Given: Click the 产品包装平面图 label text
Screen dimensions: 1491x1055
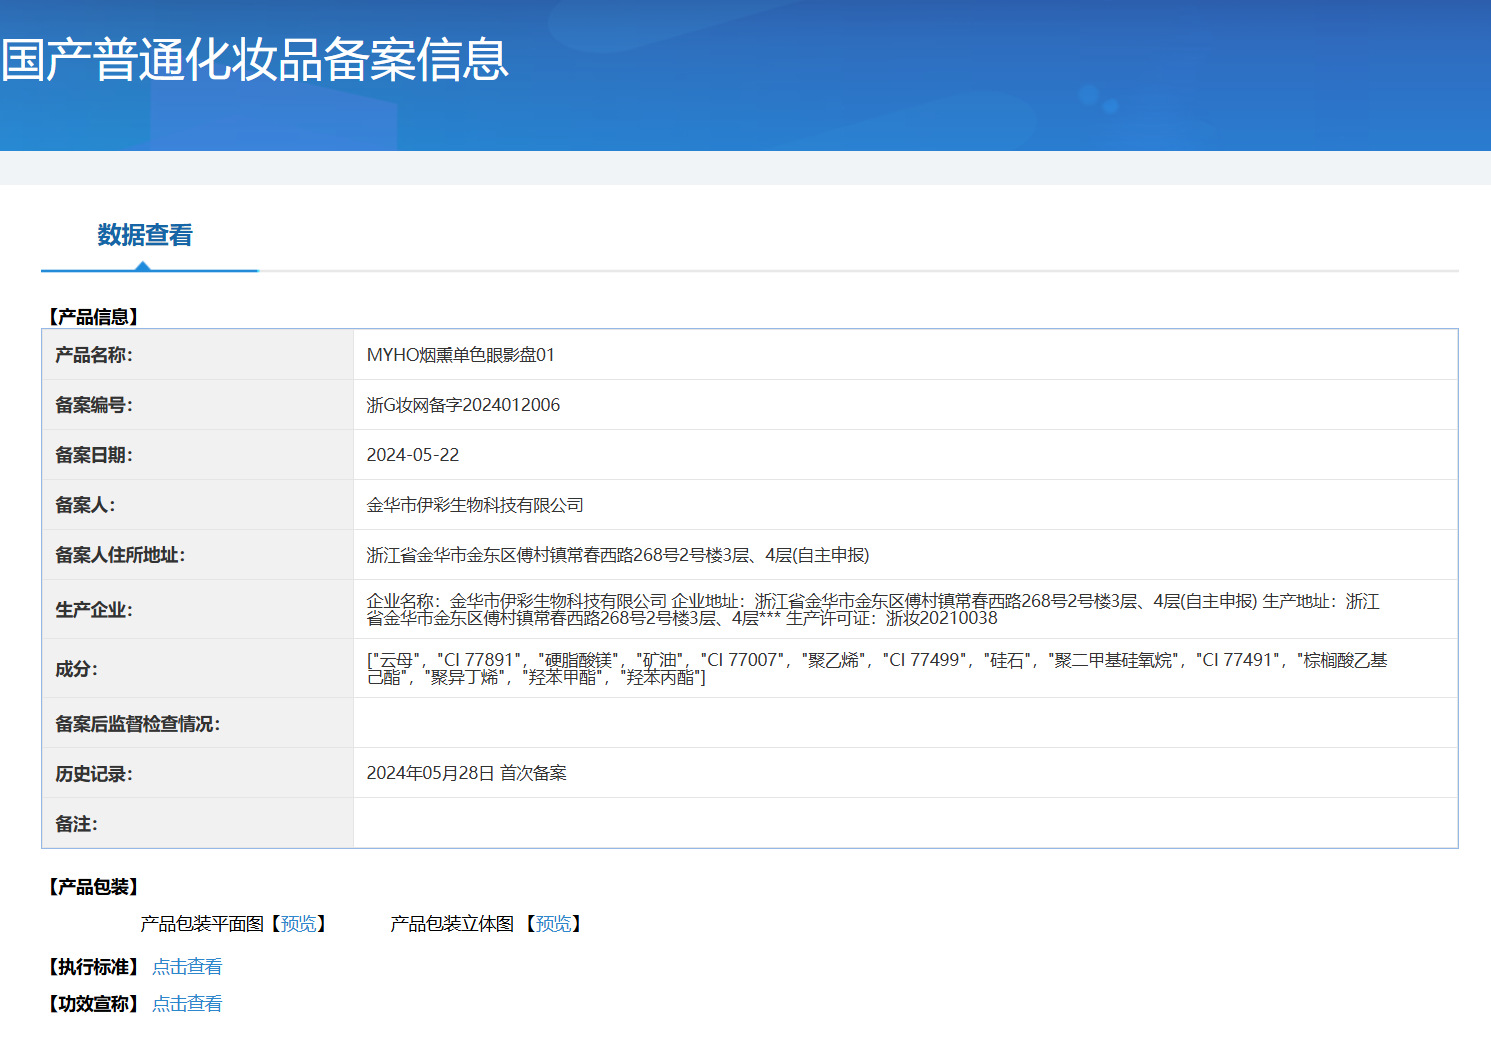Looking at the screenshot, I should [202, 924].
